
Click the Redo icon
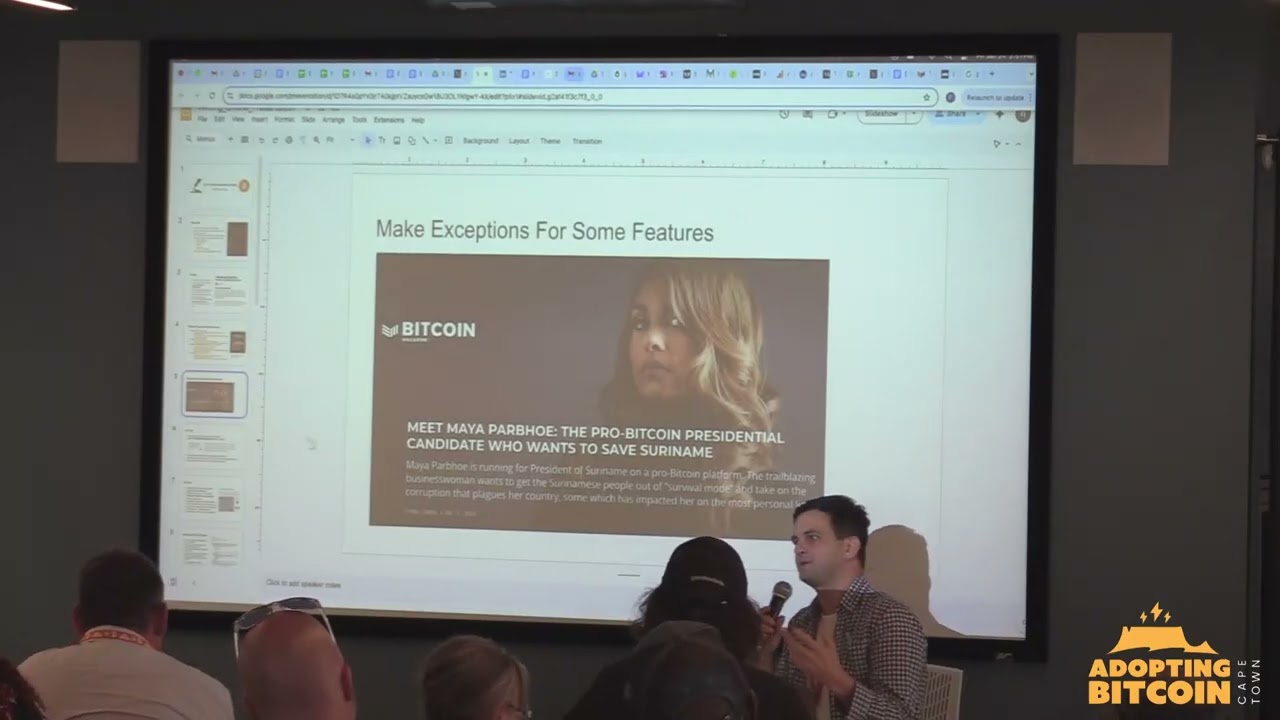275,140
